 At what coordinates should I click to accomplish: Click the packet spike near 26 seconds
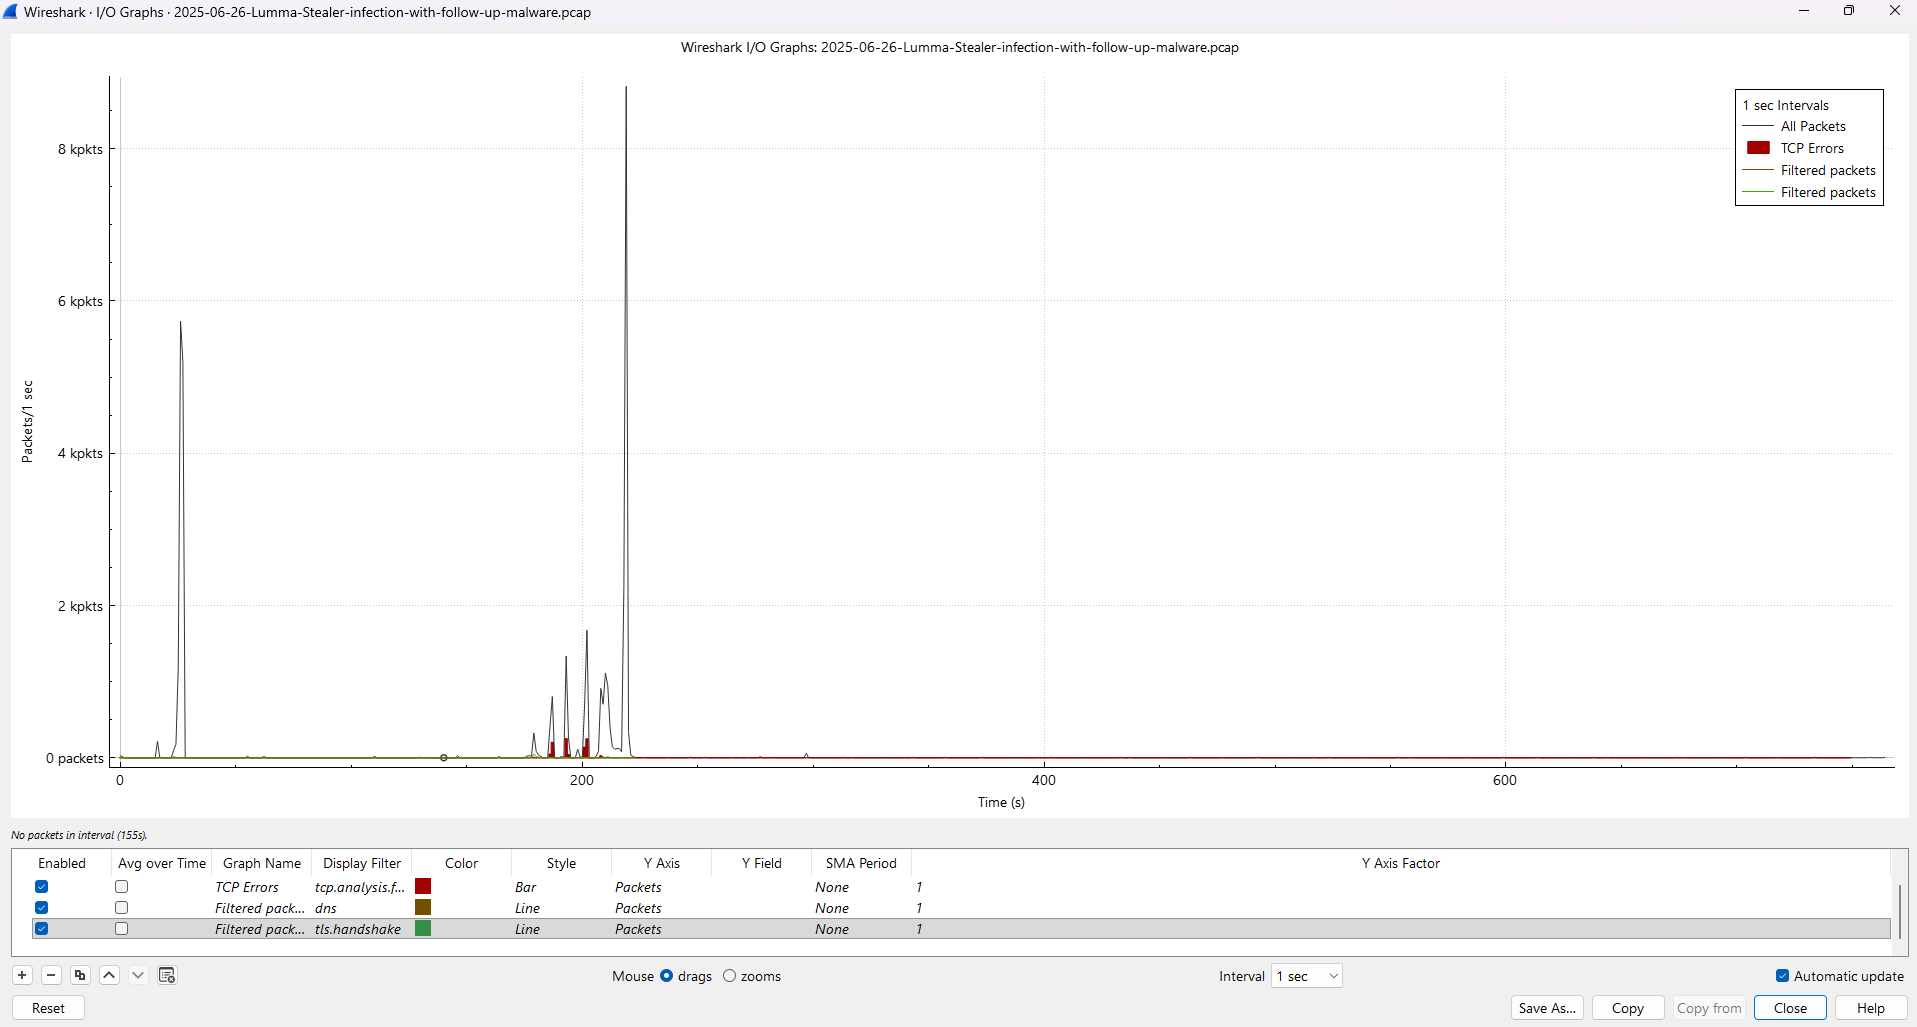coord(181,540)
